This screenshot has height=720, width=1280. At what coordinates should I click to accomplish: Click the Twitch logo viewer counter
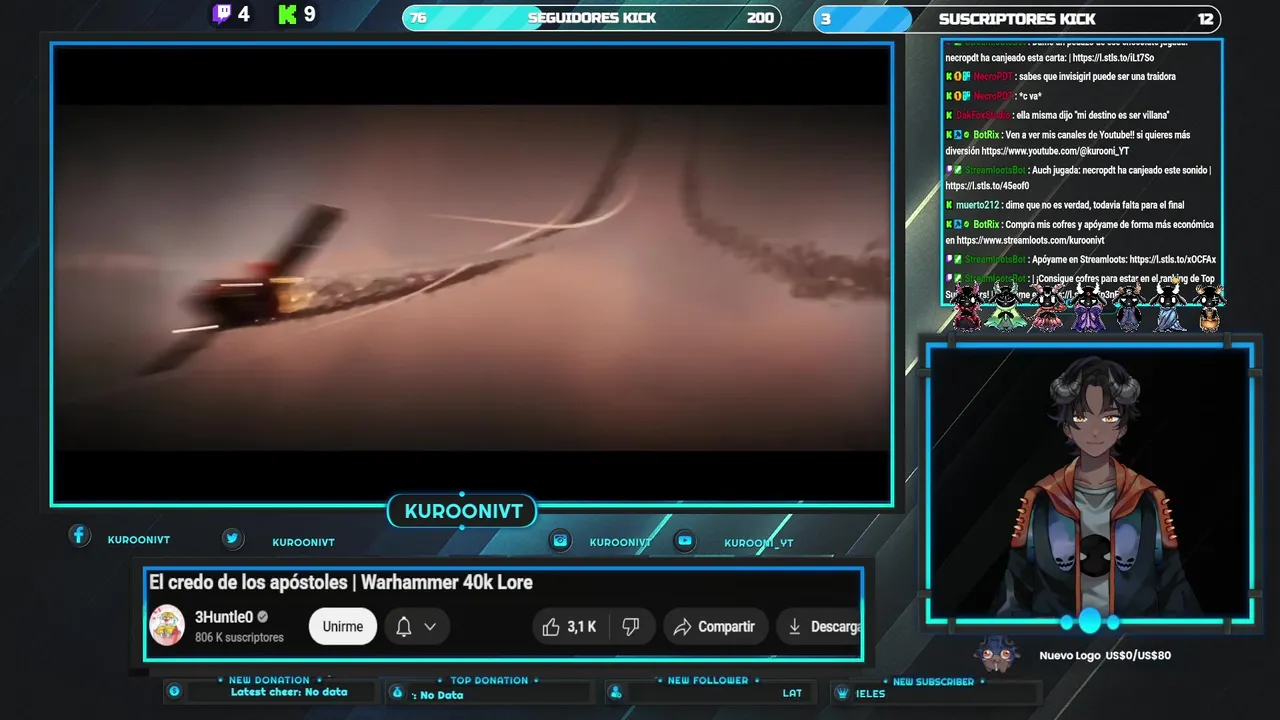pyautogui.click(x=231, y=14)
